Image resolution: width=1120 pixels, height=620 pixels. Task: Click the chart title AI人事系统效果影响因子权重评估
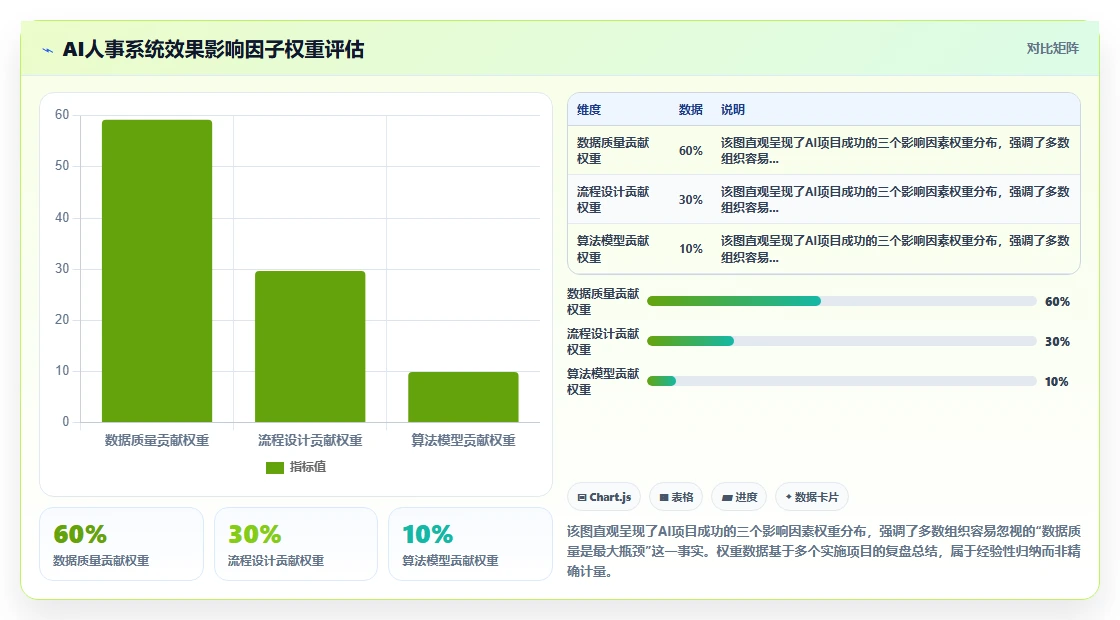click(214, 49)
